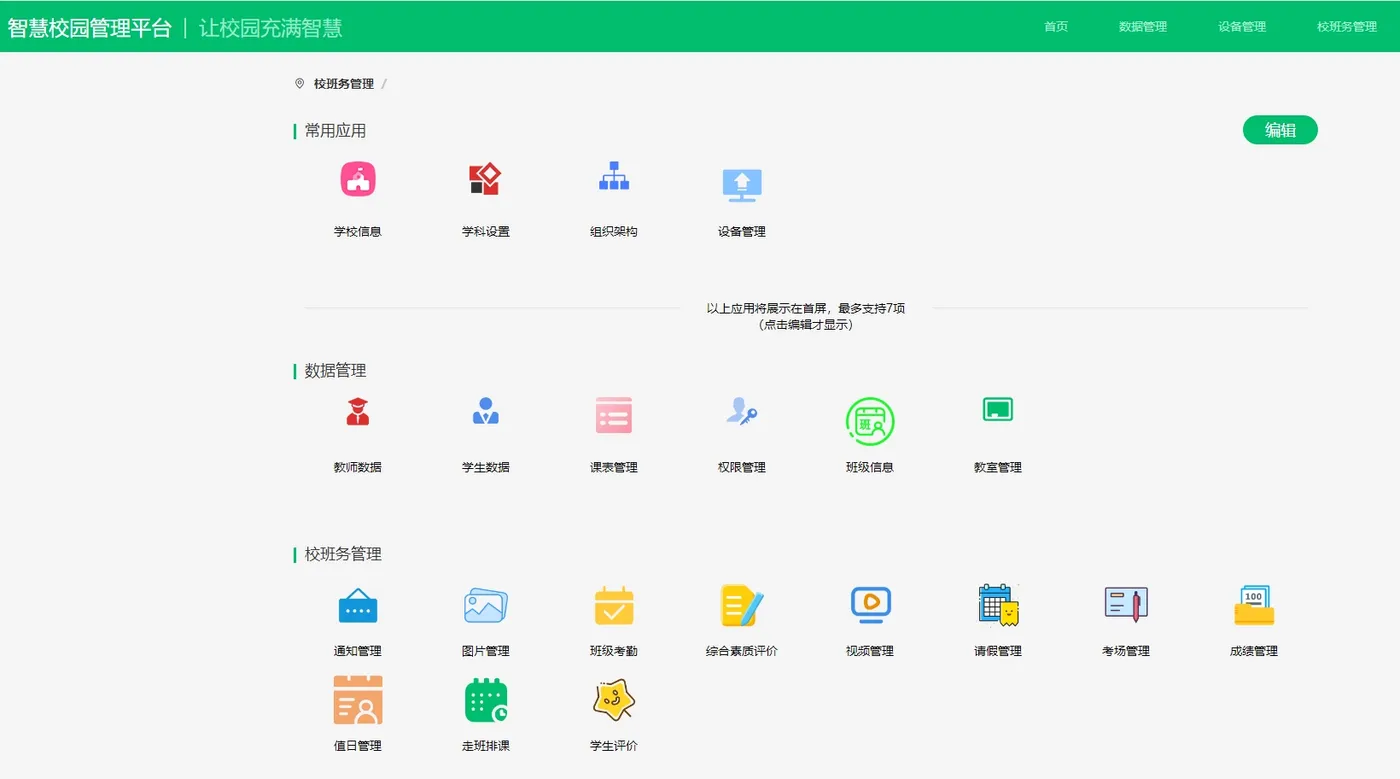This screenshot has height=779, width=1400.
Task: Open the 视频管理 icon
Action: [x=868, y=605]
